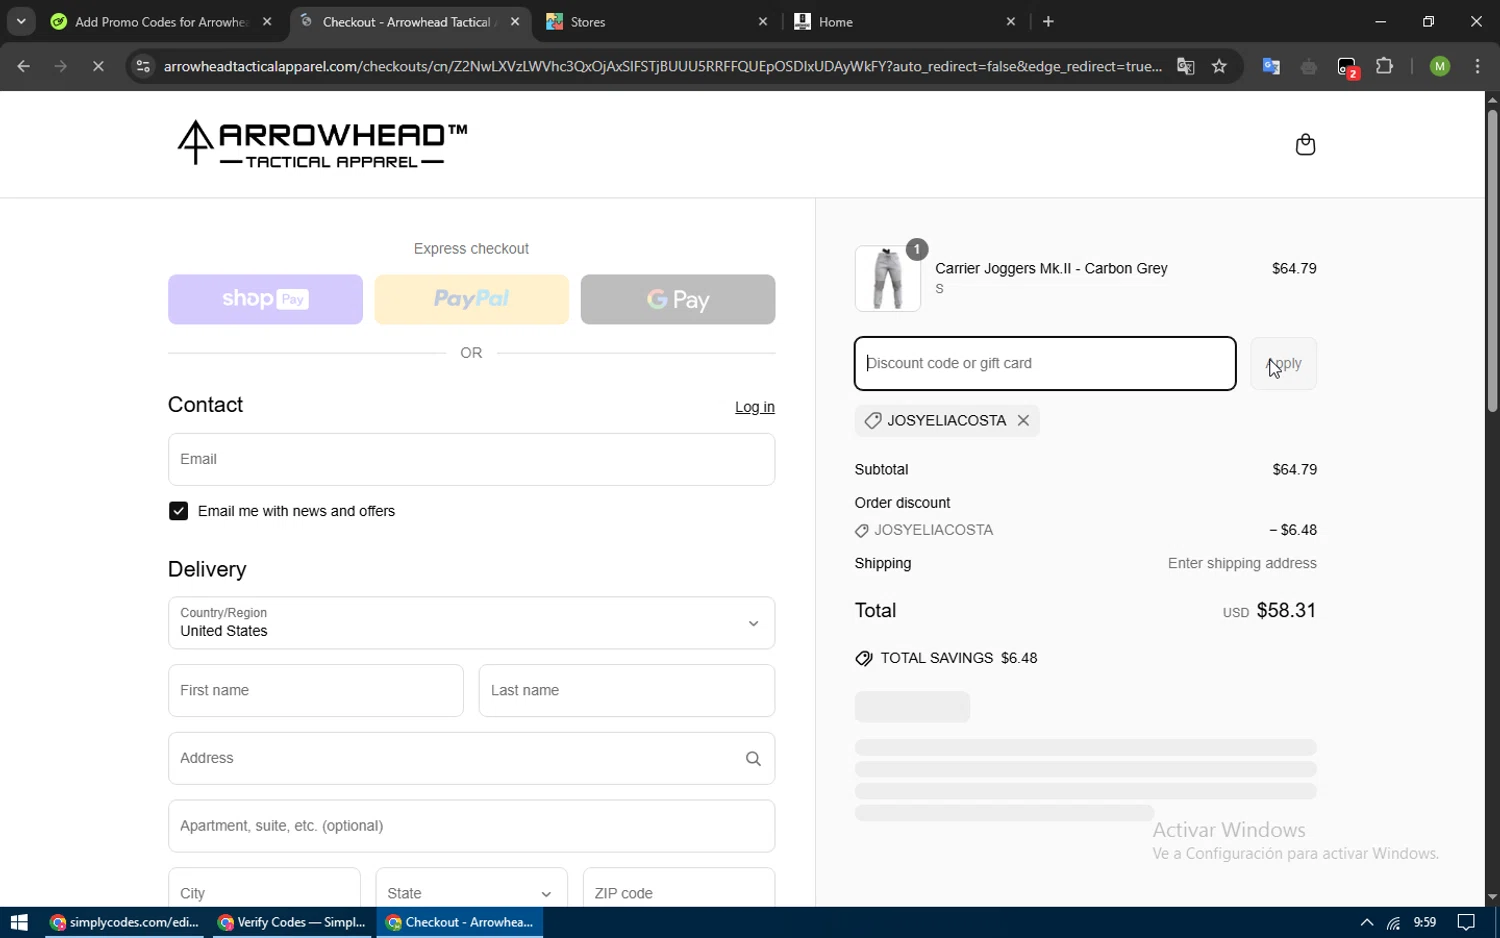
Task: Click the Carrier Joggers Mk.II product name
Action: 1051,268
